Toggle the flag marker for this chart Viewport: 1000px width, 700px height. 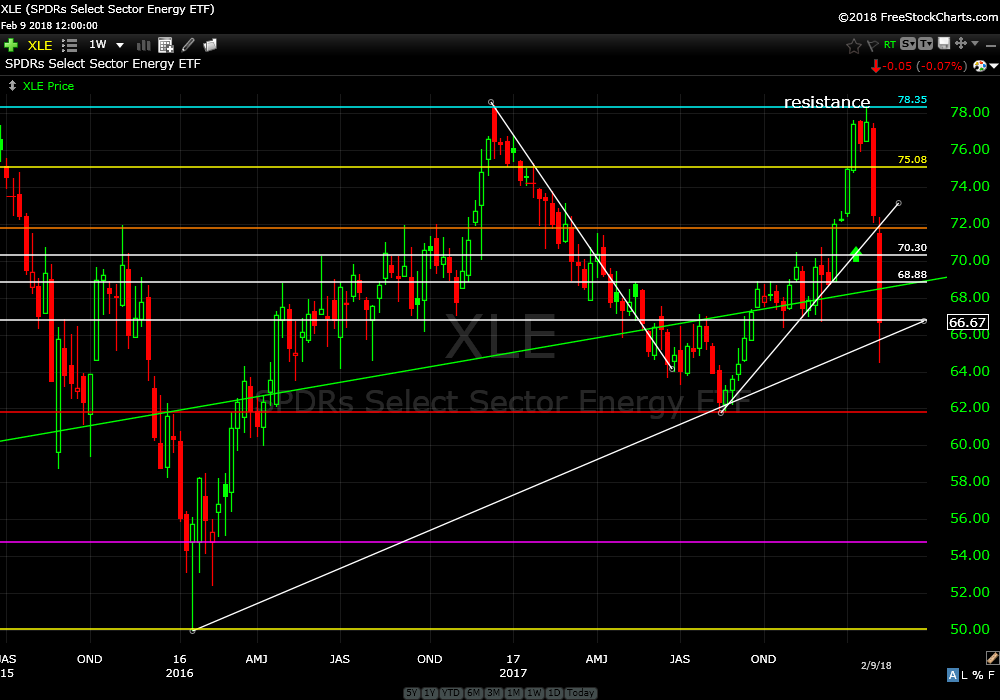coord(871,45)
